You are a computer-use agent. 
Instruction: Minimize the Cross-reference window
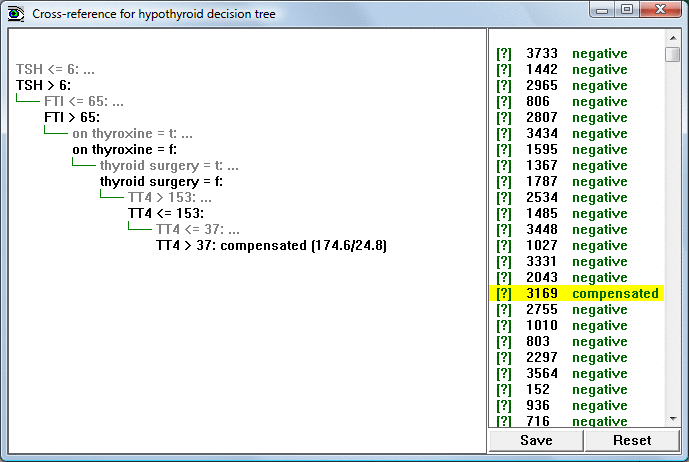pyautogui.click(x=602, y=10)
